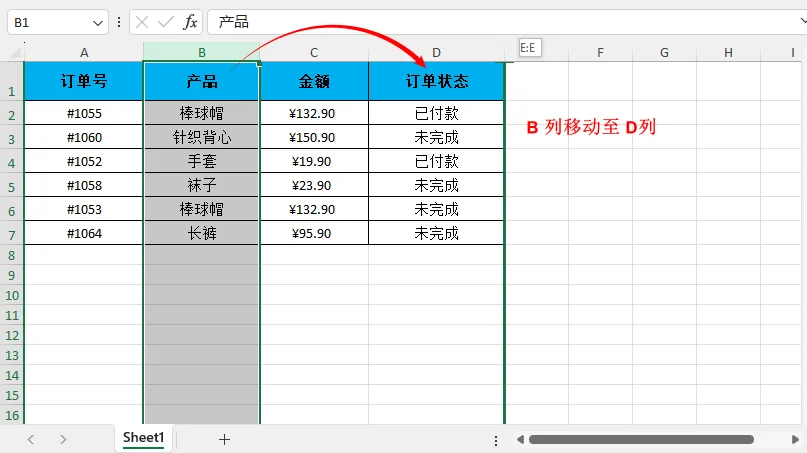This screenshot has height=453, width=807.
Task: Click the ¥95.90 amount cell
Action: click(314, 233)
